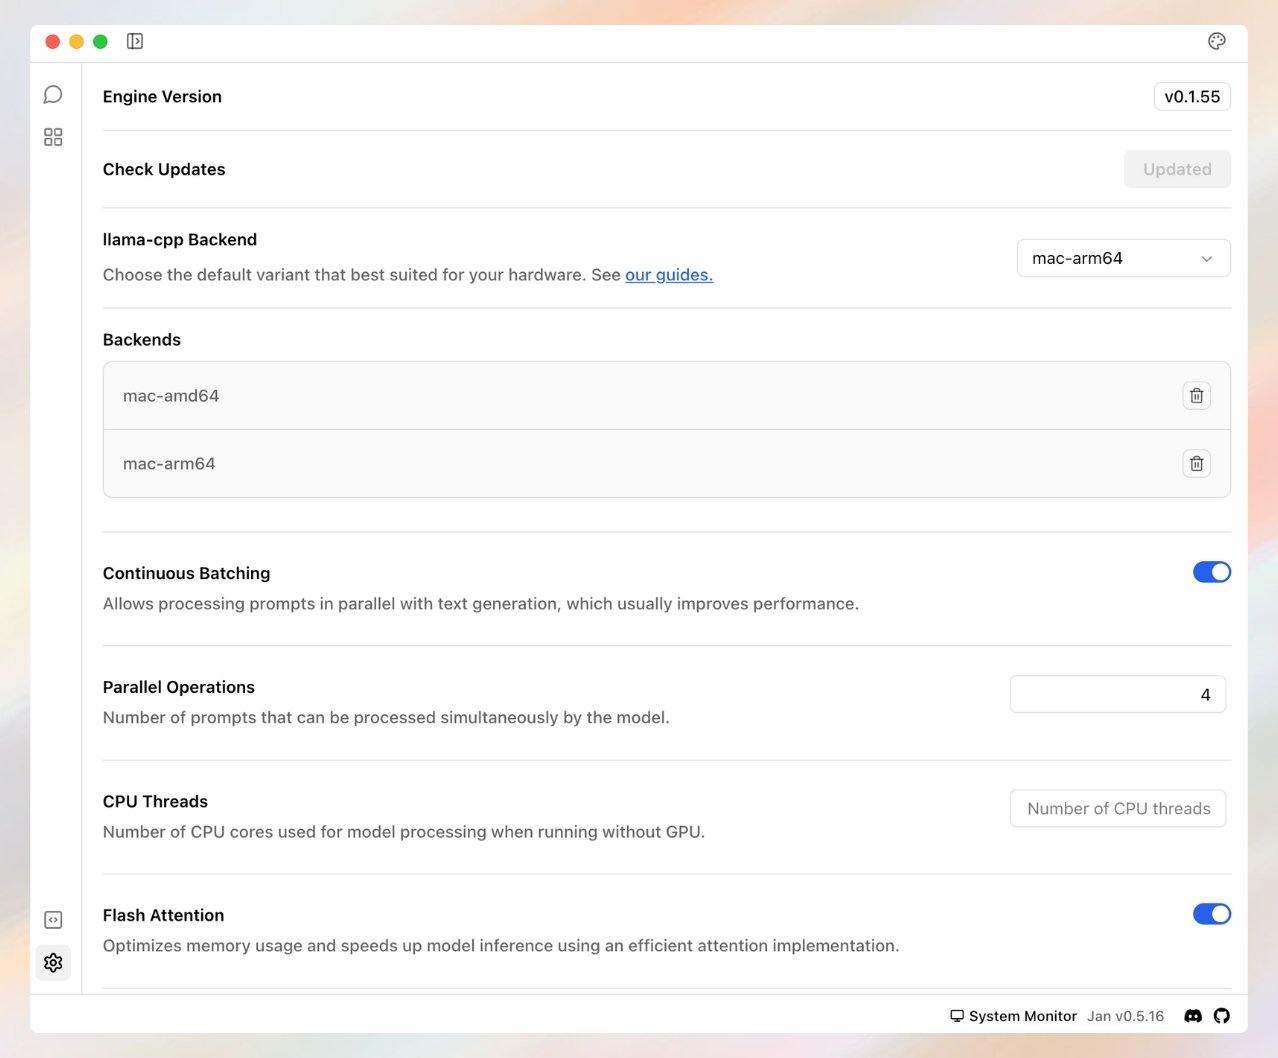Delete the mac-arm64 backend

pos(1196,463)
